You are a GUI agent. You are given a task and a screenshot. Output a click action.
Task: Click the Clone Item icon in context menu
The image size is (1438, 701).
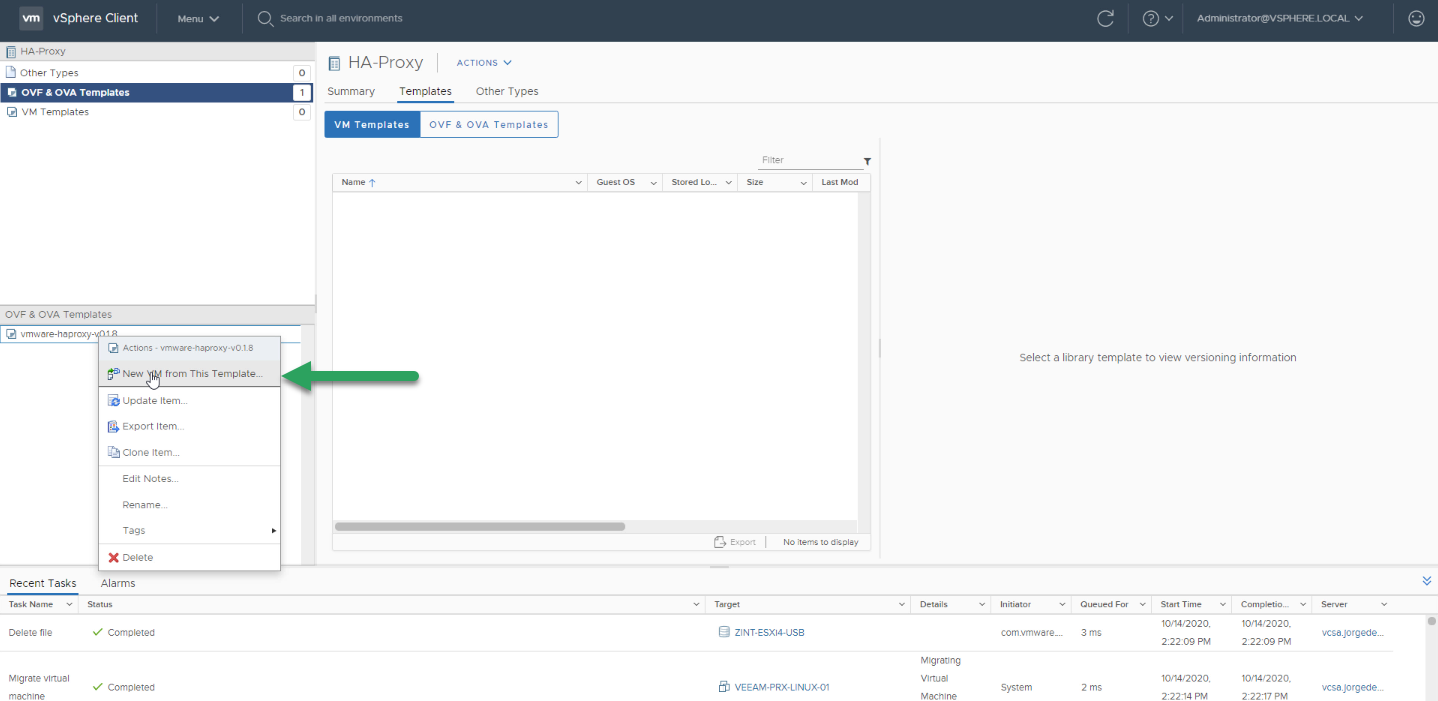(x=114, y=452)
